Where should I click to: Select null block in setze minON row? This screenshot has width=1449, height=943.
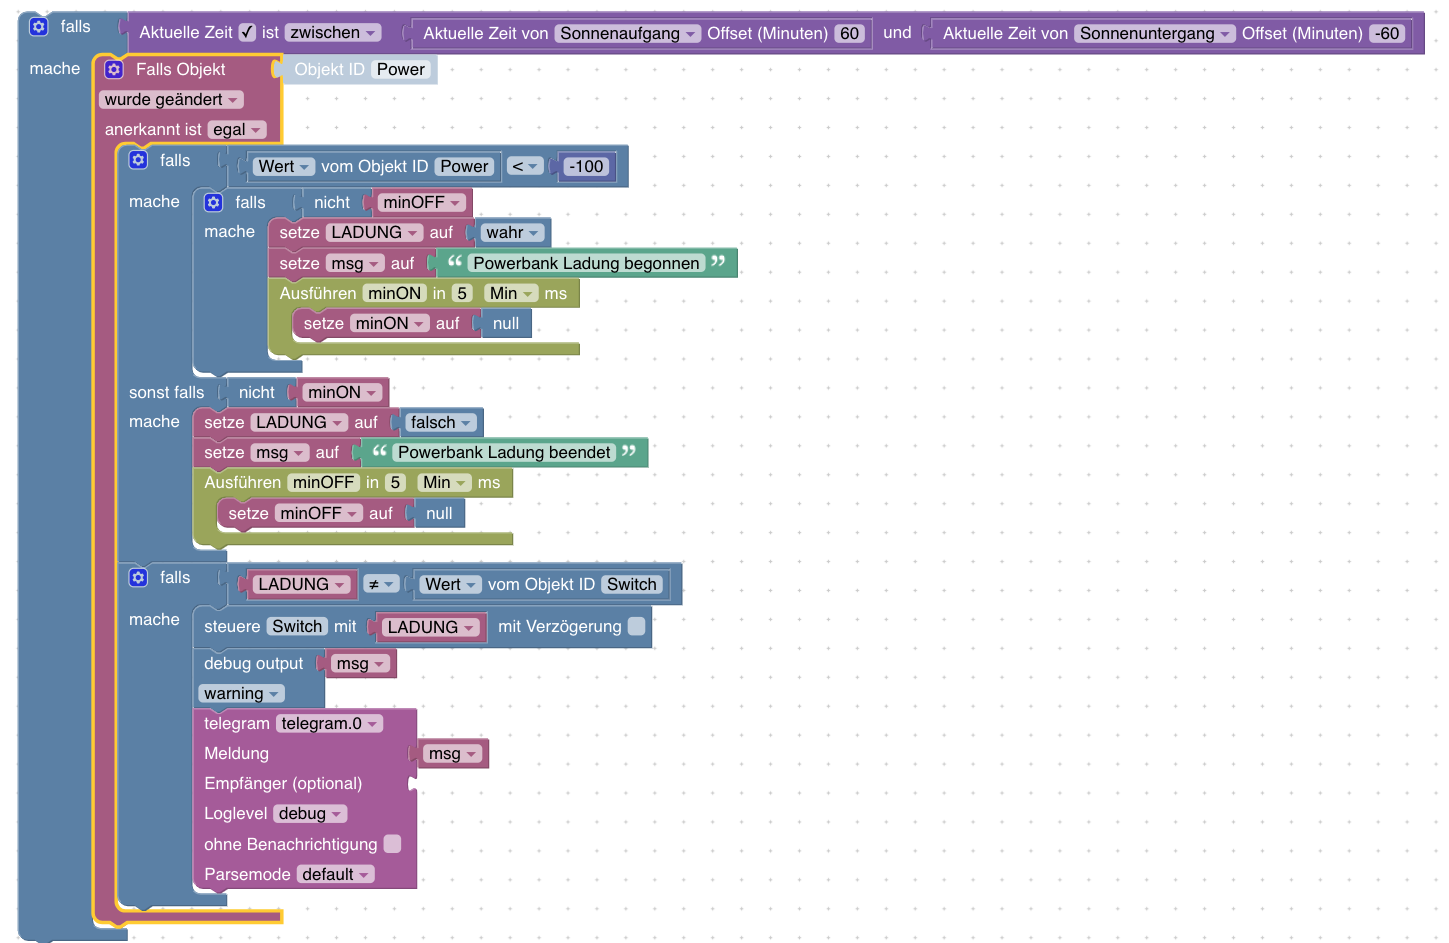(506, 323)
